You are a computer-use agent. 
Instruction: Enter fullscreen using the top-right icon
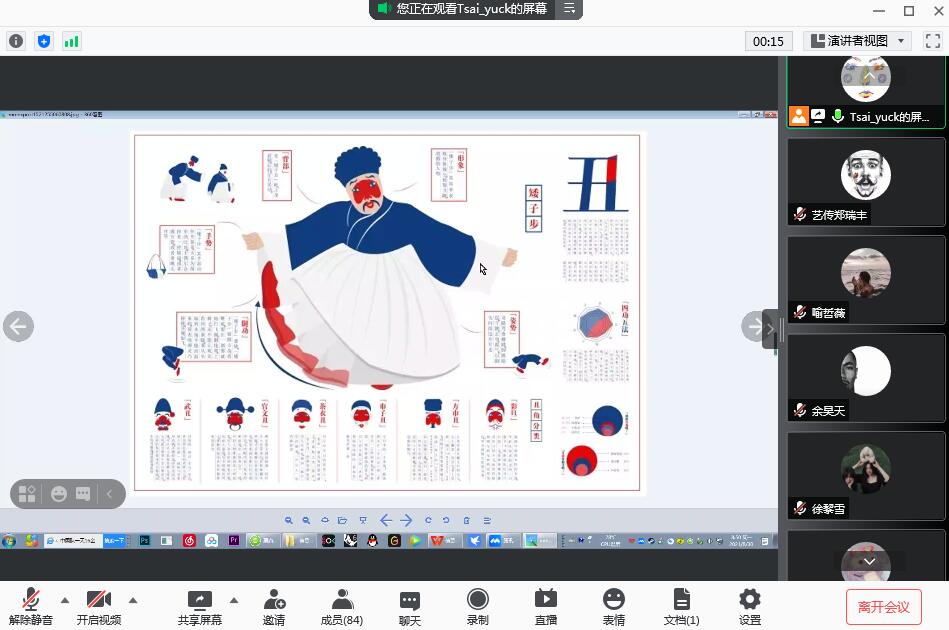(932, 41)
